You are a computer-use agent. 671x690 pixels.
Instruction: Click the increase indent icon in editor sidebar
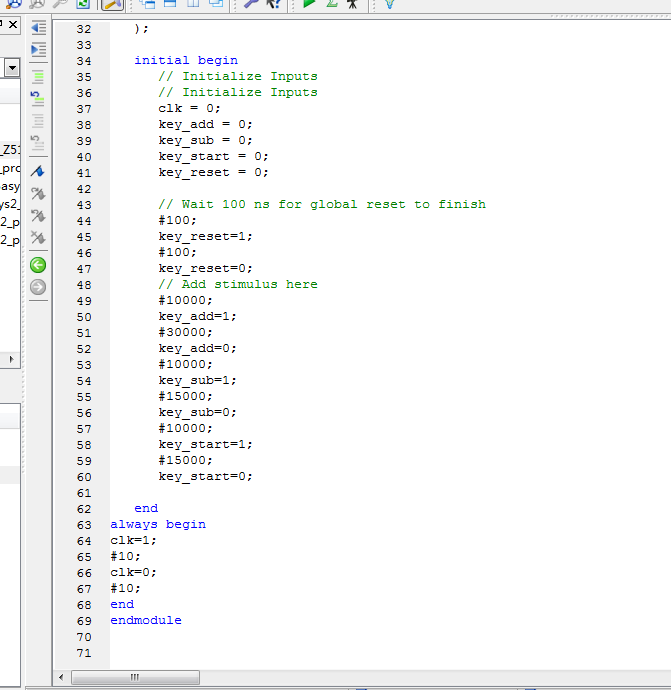38,49
